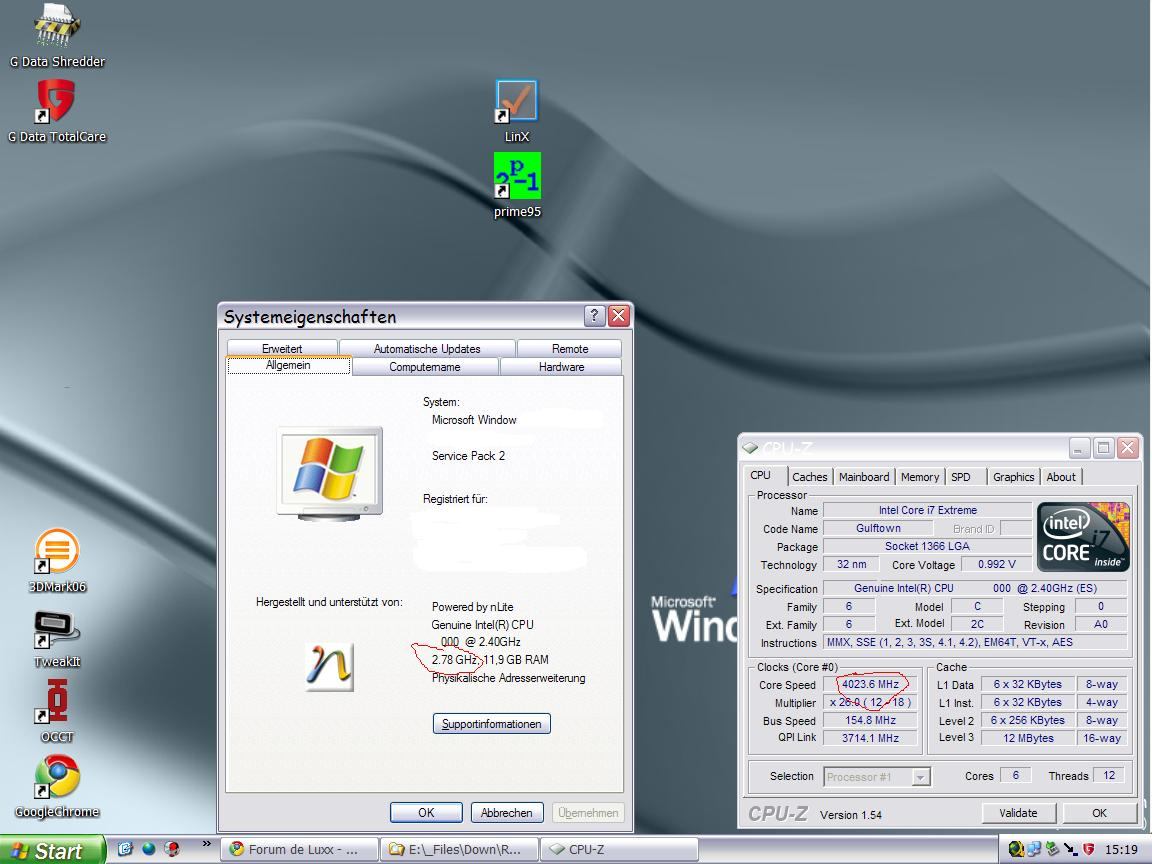Open the Remote tab
Viewport: 1152px width, 864px height.
click(569, 348)
